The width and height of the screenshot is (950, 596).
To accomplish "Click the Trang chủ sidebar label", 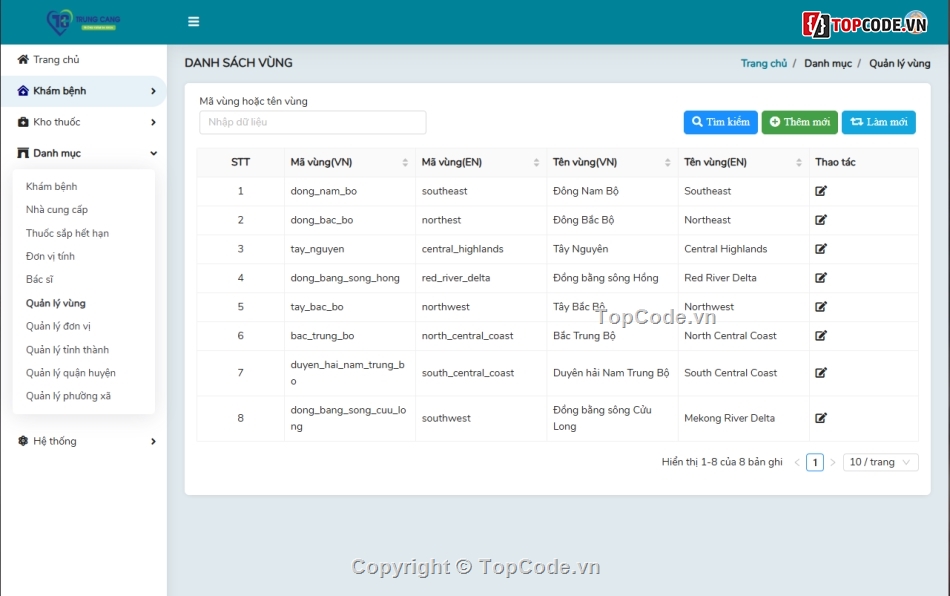I will (x=56, y=59).
